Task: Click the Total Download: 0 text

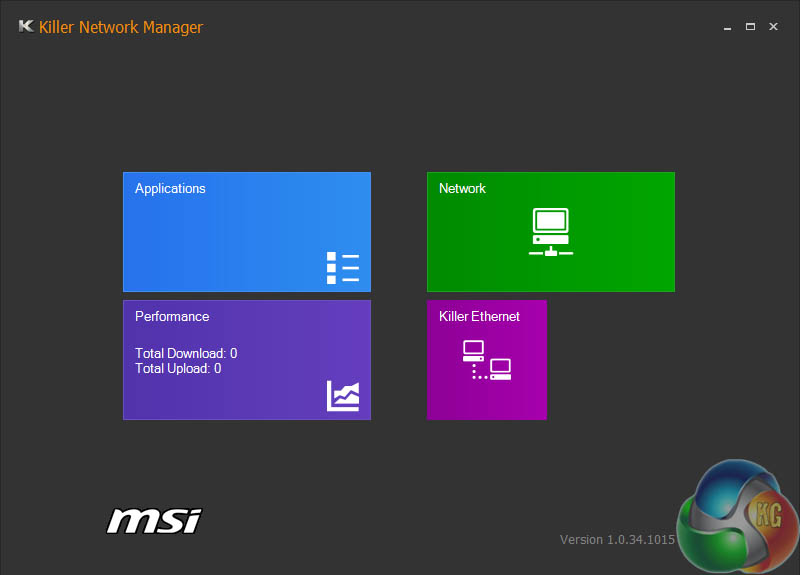Action: pos(186,353)
